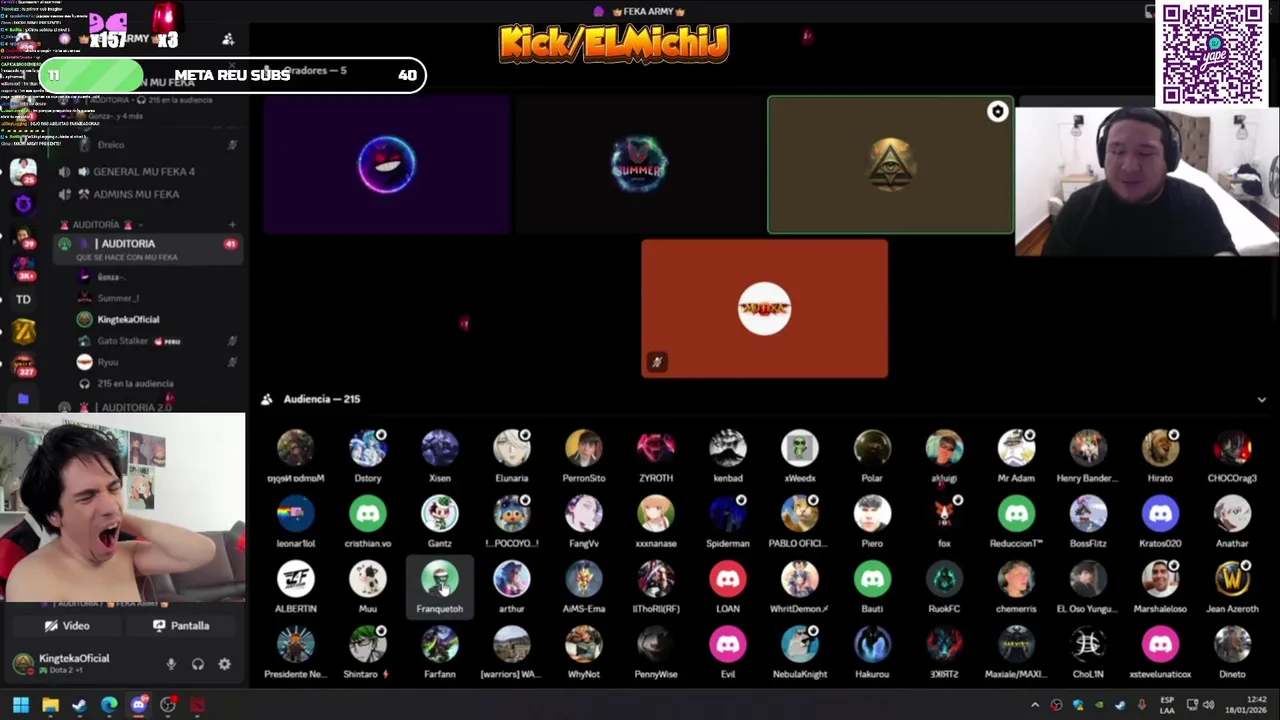Open audience member Dineto's avatar
This screenshot has height=720, width=1280.
(x=1232, y=645)
